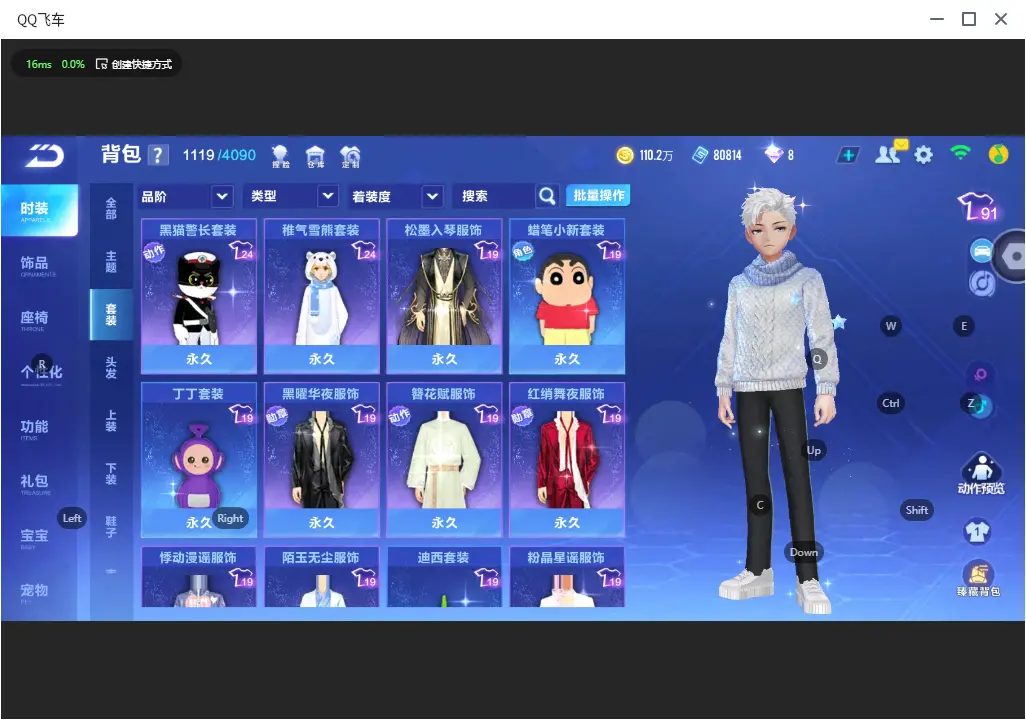
Task: Select the 座椅 throne tab
Action: pos(34,319)
